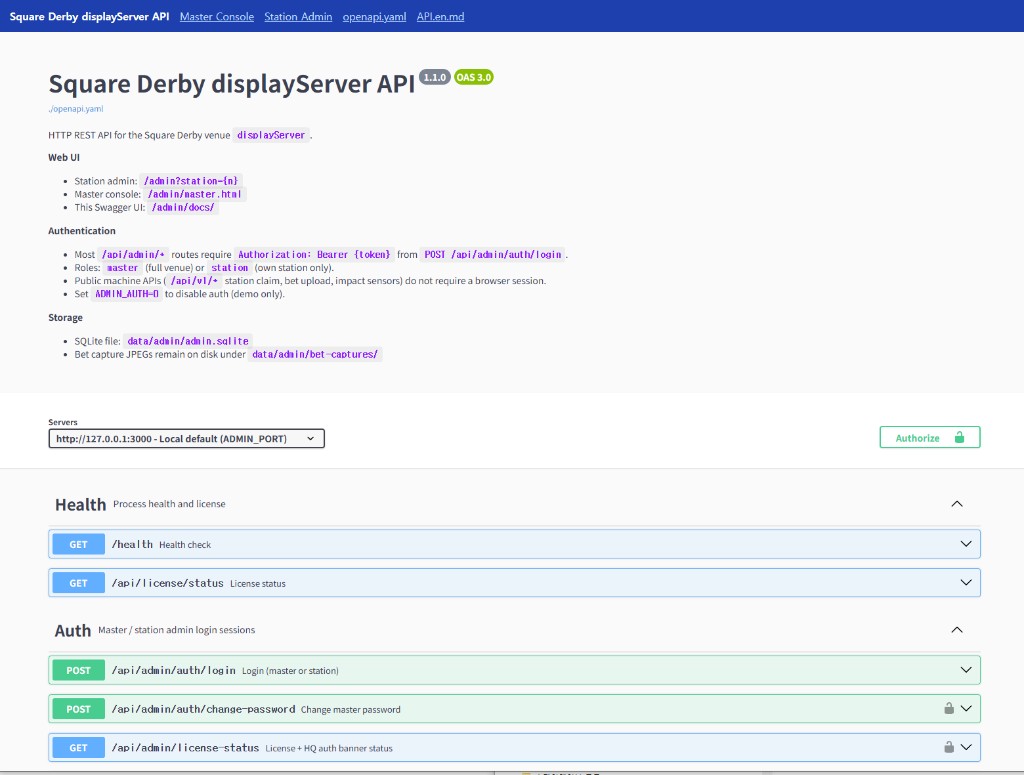Screen dimensions: 1024x775
Task: Click the Authorize button
Action: (929, 437)
